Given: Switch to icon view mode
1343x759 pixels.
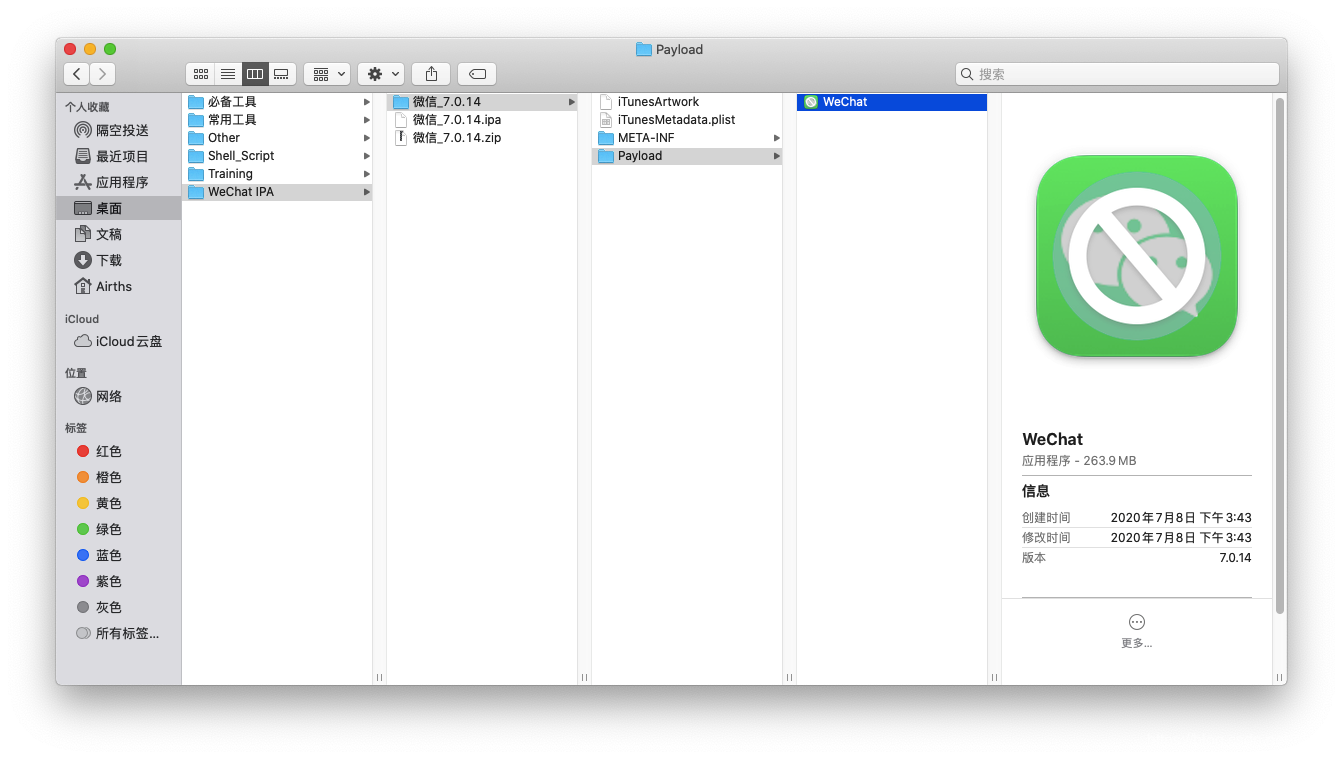Looking at the screenshot, I should [200, 74].
